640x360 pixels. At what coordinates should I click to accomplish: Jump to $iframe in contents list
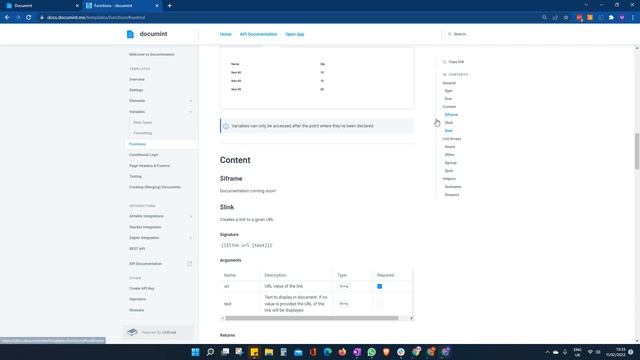pos(451,115)
